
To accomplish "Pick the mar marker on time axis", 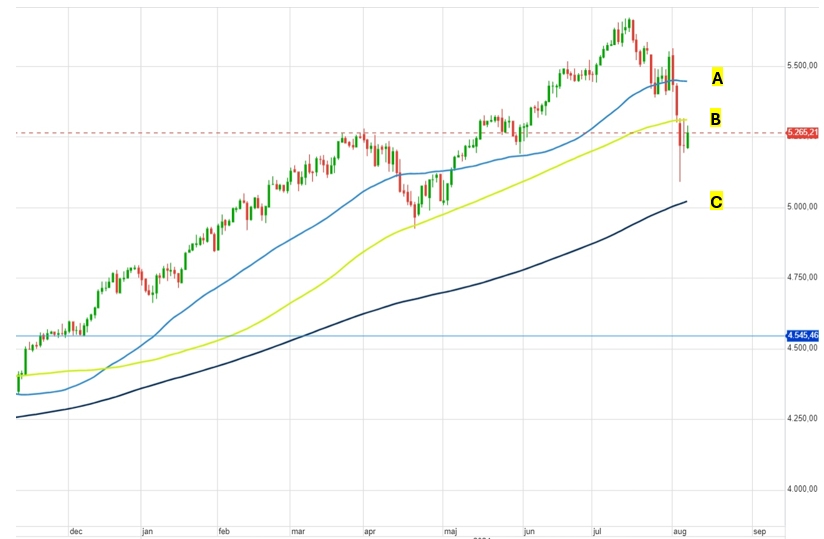I will click(297, 531).
